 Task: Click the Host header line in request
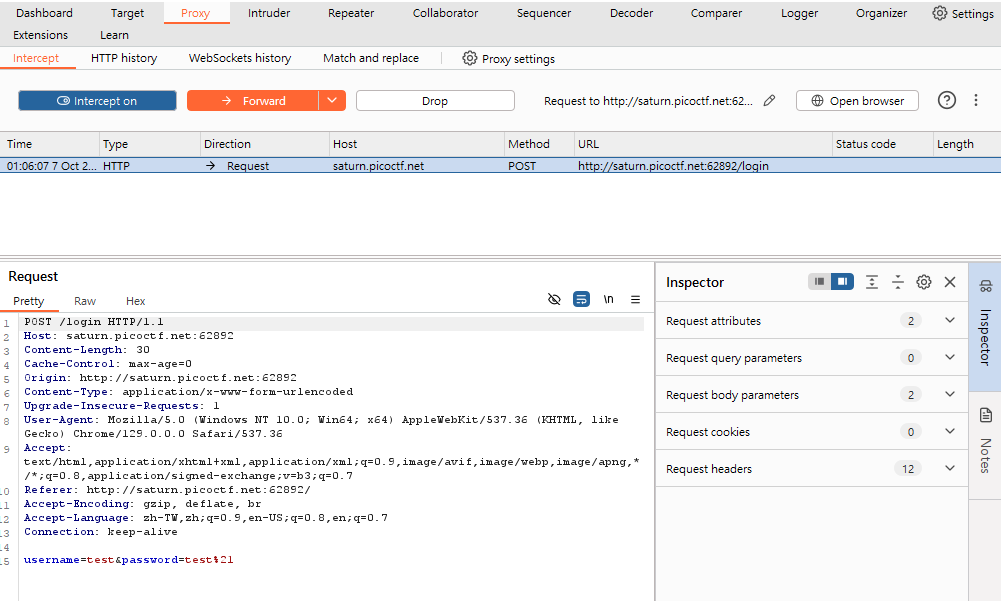[129, 335]
